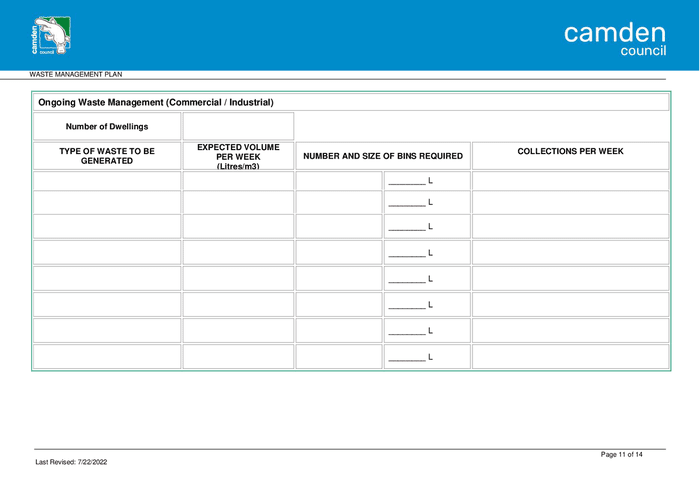Click the Ongoing Waste Management section title
This screenshot has height=495, width=700.
pyautogui.click(x=154, y=102)
